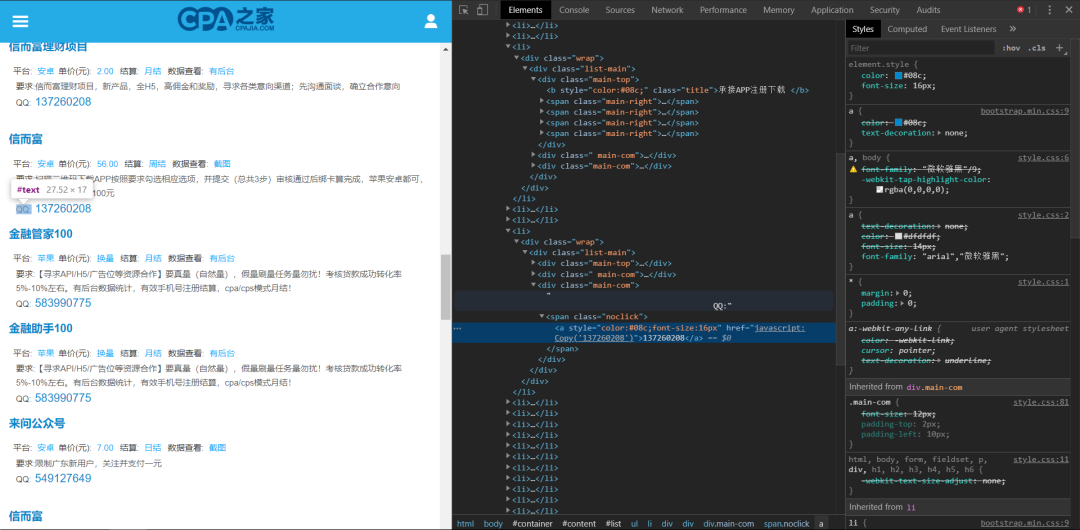
Task: Open the style.css:81 source link
Action: (x=1041, y=402)
